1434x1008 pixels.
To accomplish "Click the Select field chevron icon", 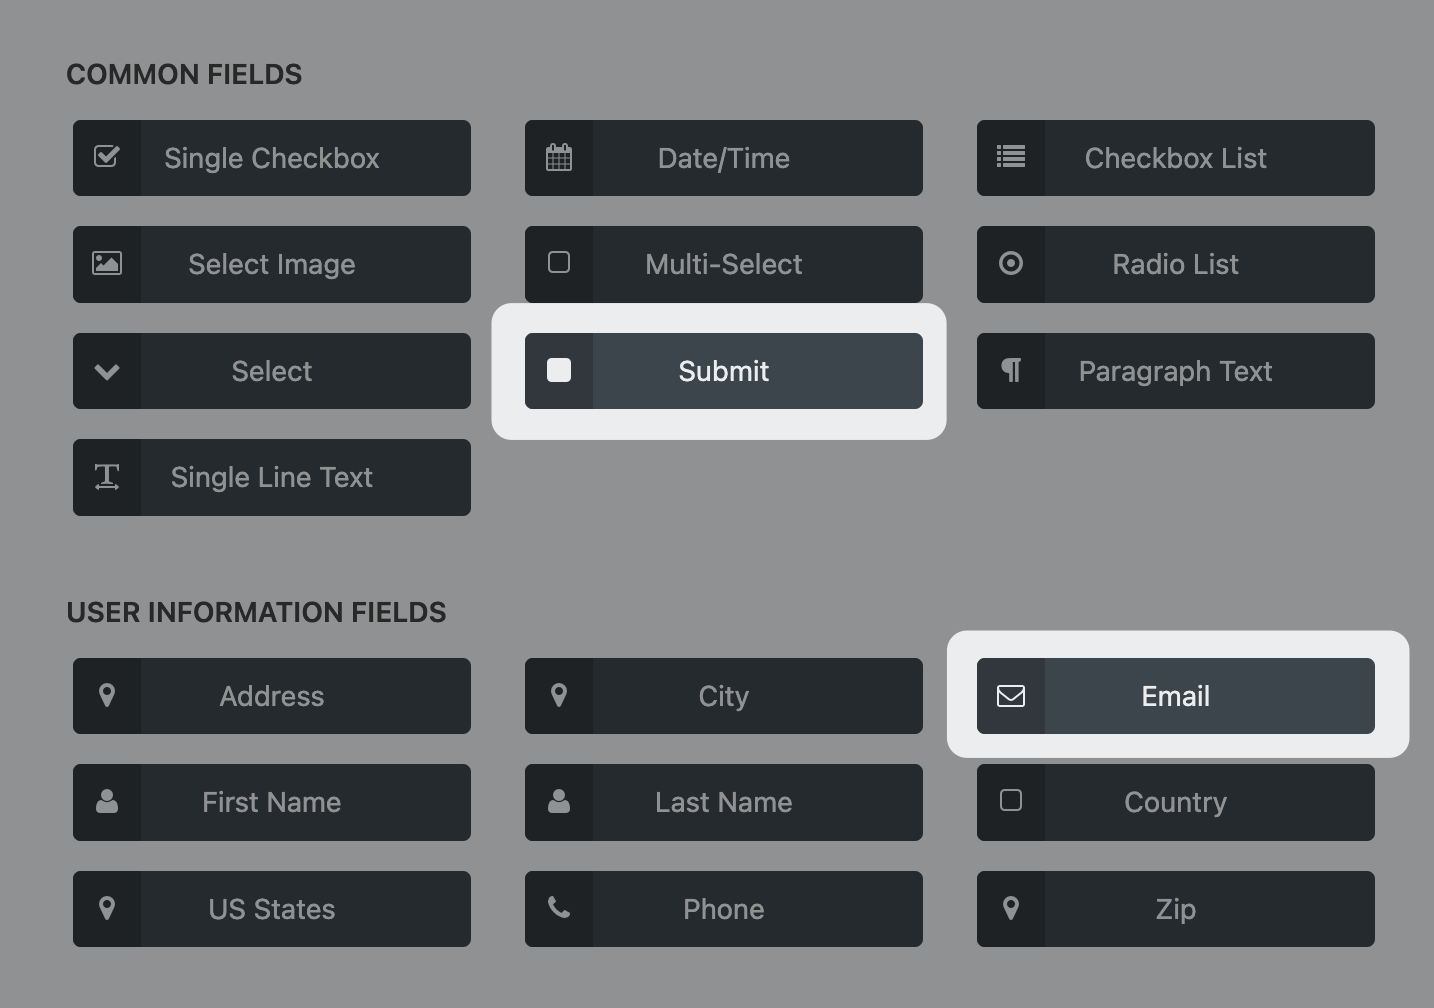I will coord(107,371).
